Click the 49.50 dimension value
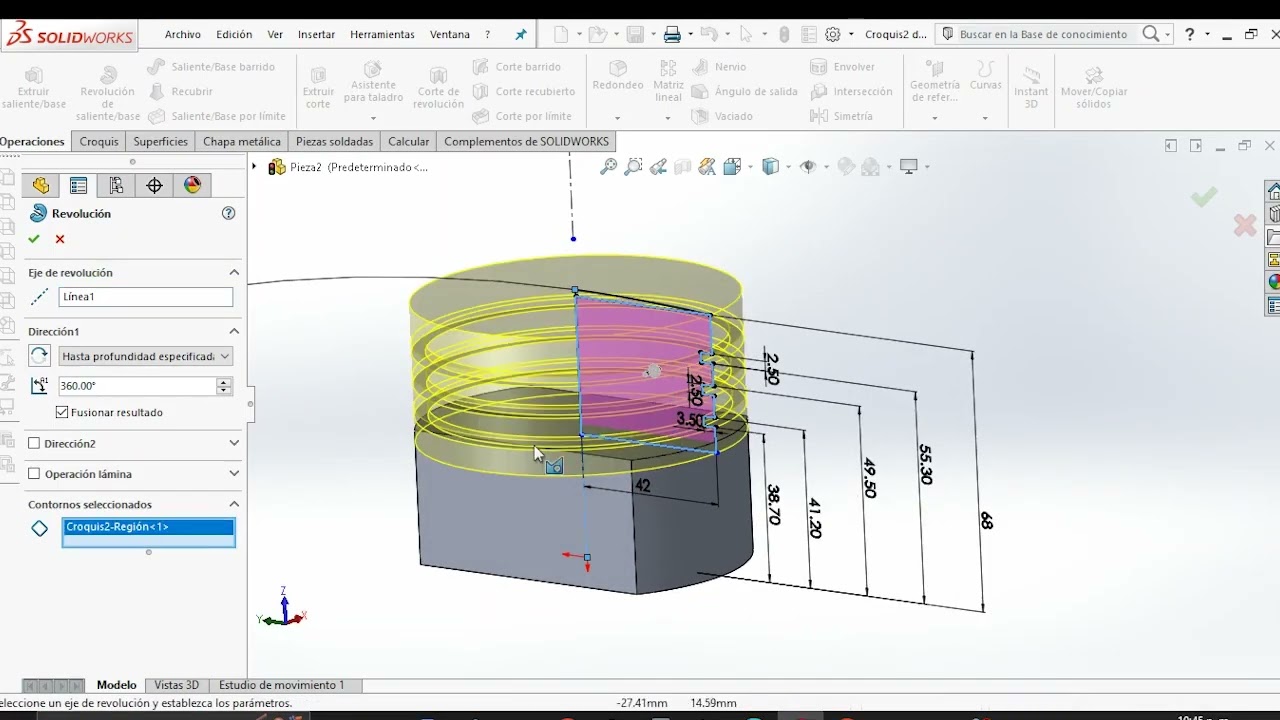The width and height of the screenshot is (1280, 720). point(868,478)
